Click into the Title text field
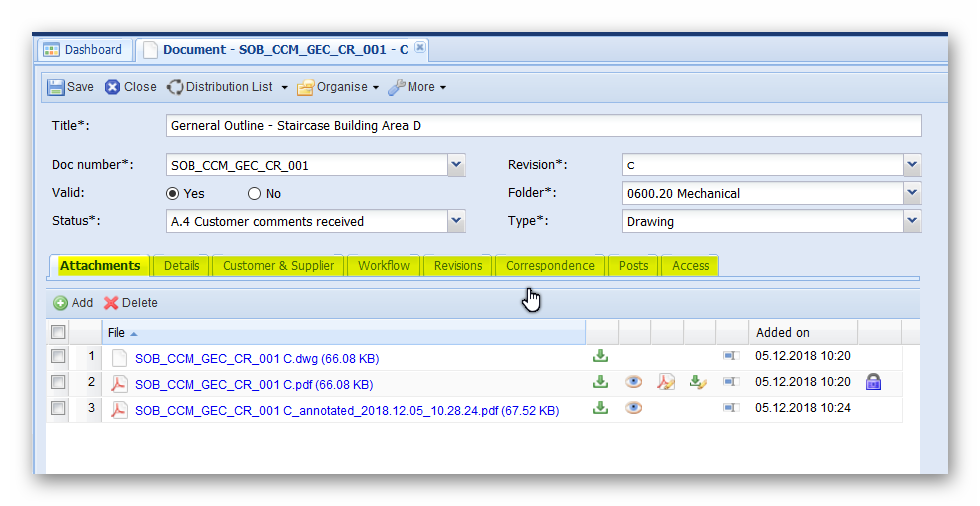Viewport: 980px width, 506px height. coord(543,126)
